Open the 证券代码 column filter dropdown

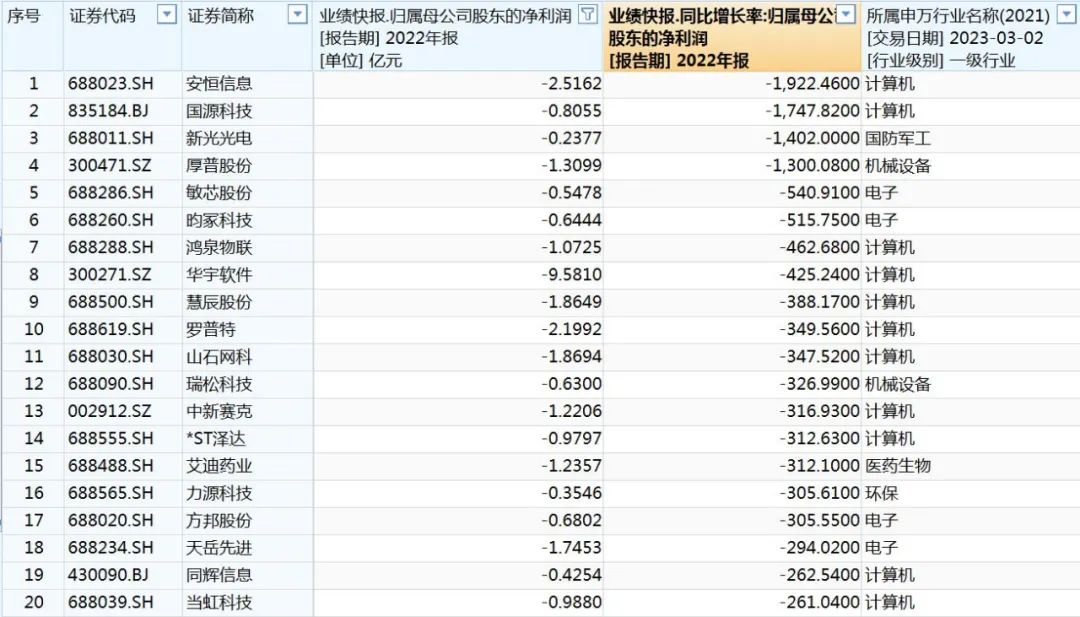coord(167,16)
